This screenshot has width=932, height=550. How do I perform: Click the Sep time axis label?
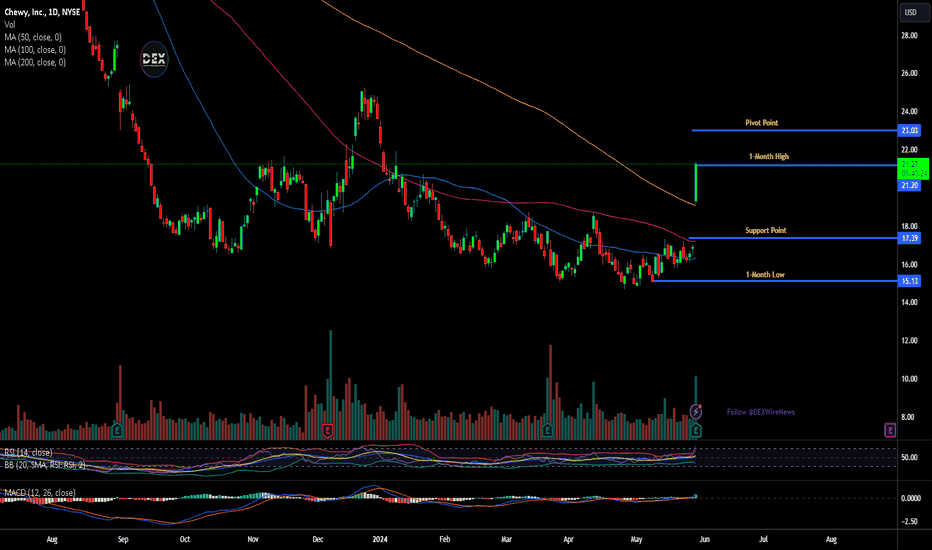click(x=123, y=540)
